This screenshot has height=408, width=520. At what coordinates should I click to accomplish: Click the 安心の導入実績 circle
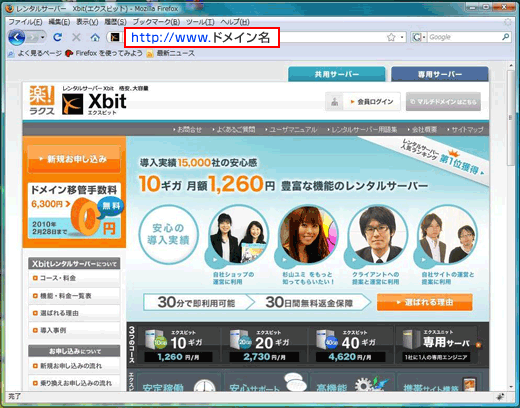[168, 234]
